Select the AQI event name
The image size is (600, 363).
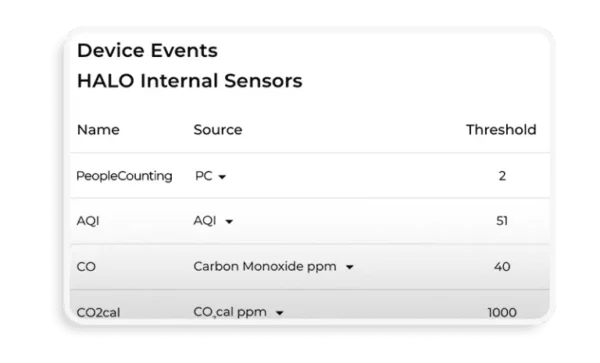click(88, 221)
